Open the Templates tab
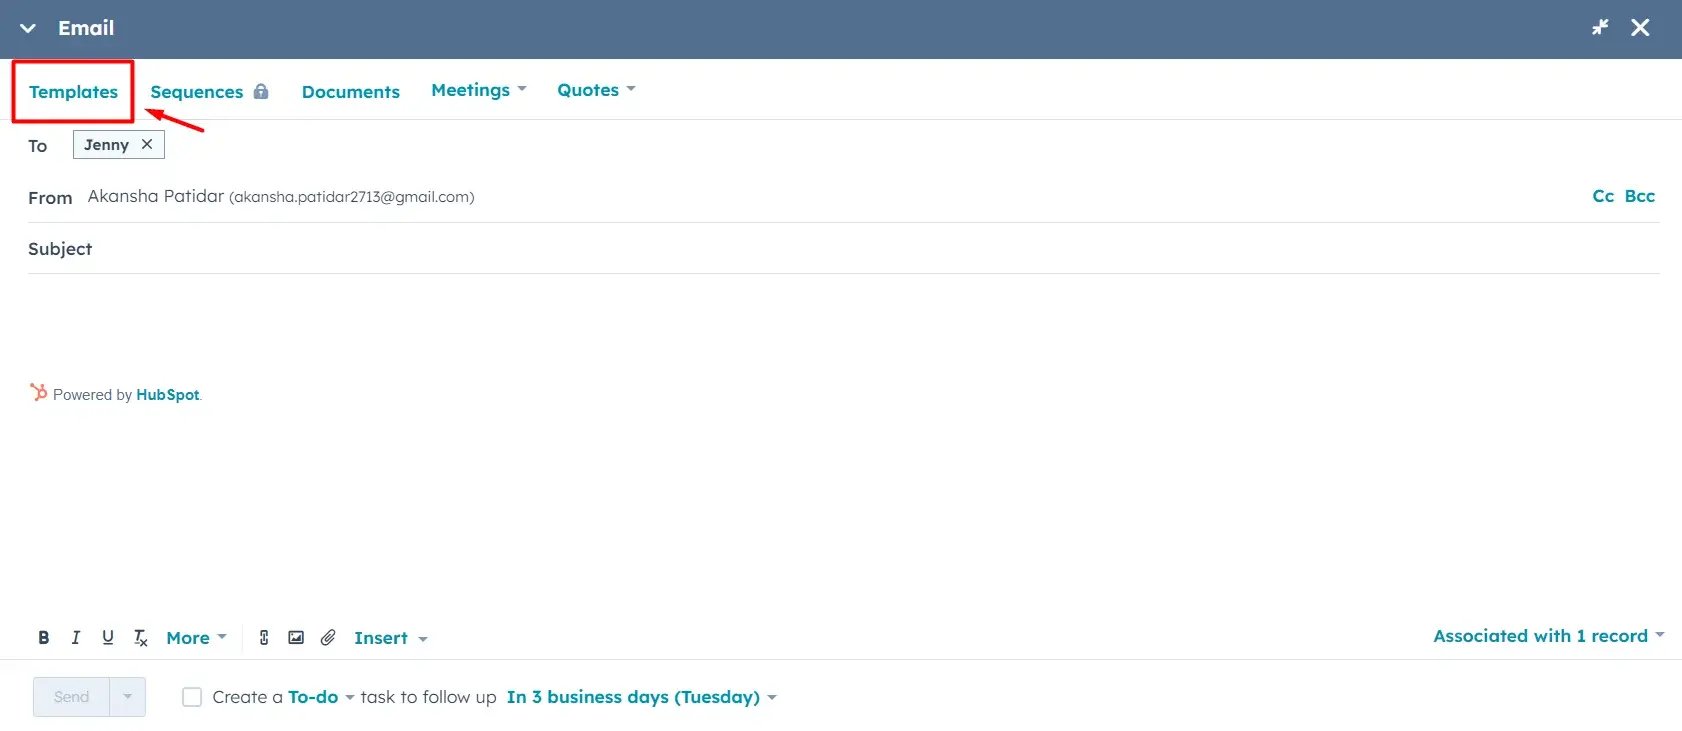This screenshot has height=731, width=1682. 73,92
